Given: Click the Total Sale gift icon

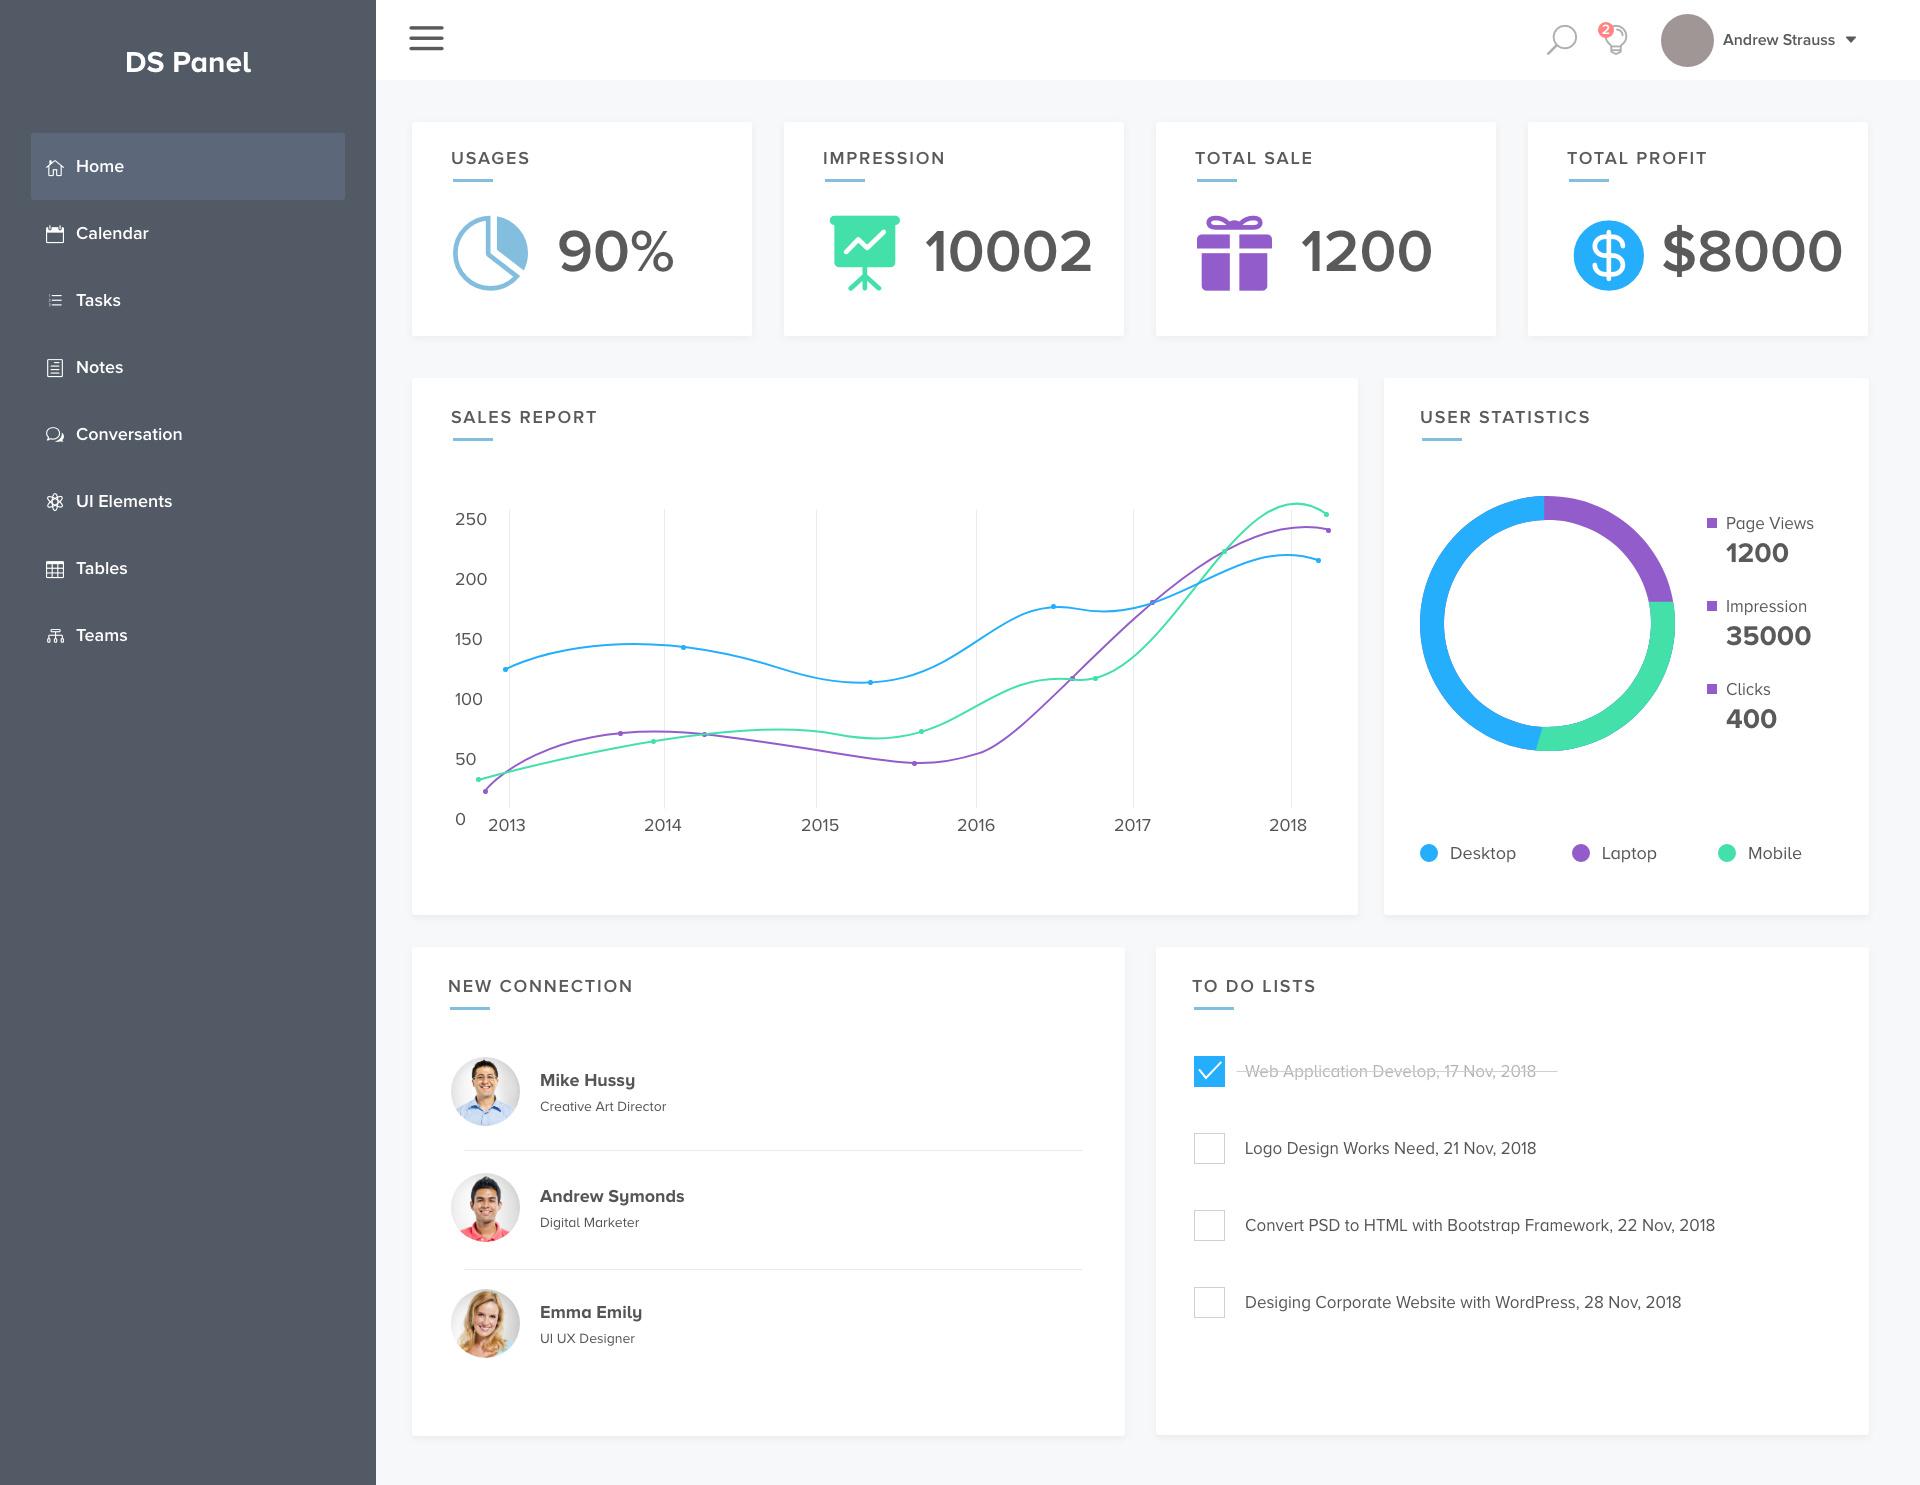Looking at the screenshot, I should click(x=1234, y=254).
